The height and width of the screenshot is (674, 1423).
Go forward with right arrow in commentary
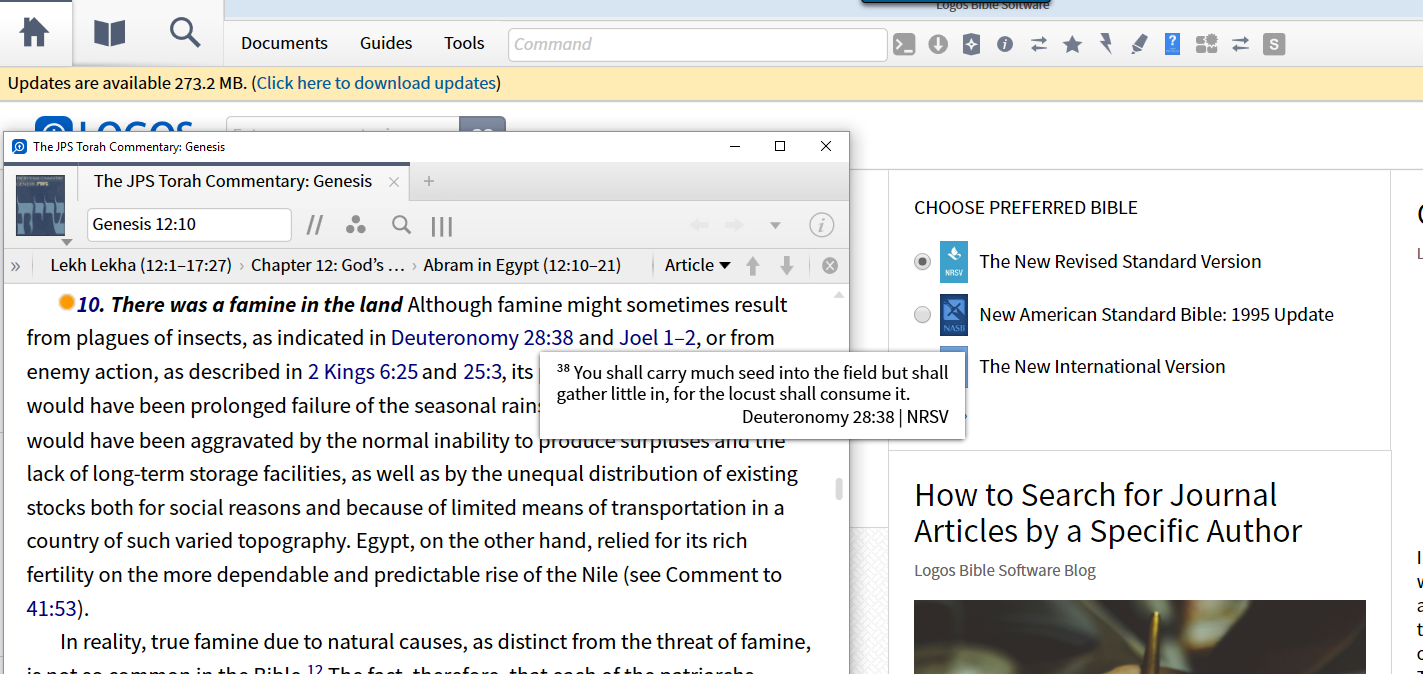(735, 225)
